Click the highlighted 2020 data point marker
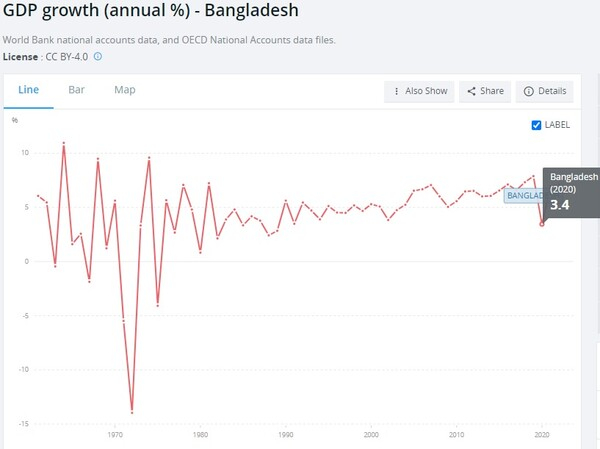 point(542,224)
